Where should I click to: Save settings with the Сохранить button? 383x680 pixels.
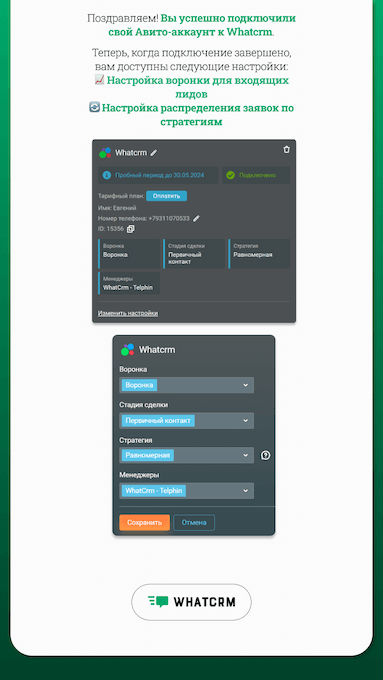[144, 523]
